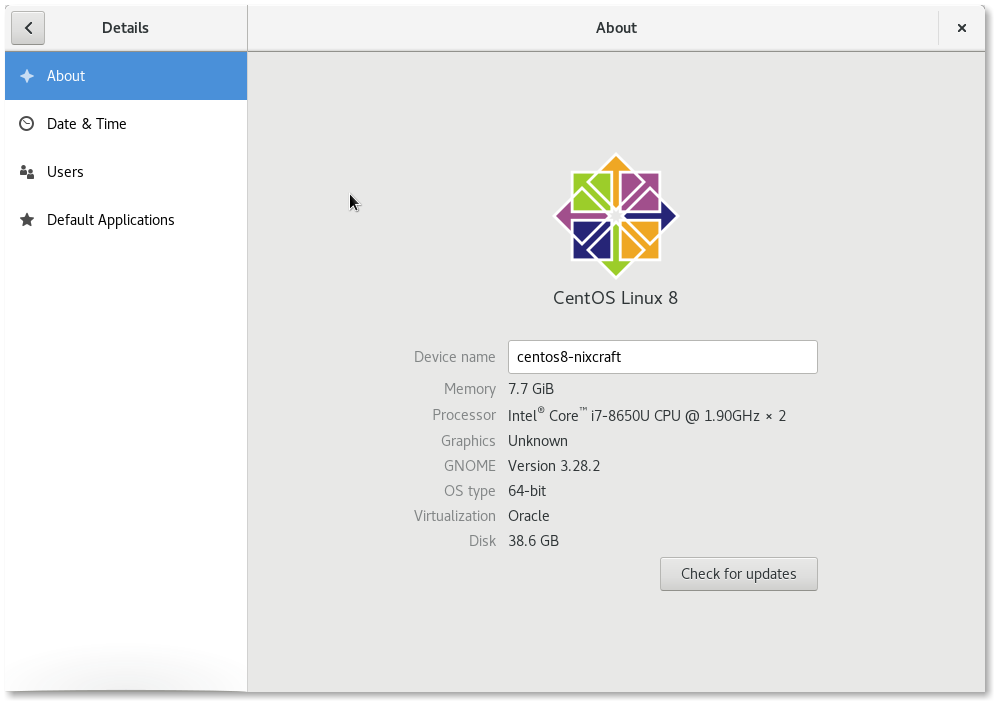
Task: Close the Settings window with X
Action: [x=962, y=28]
